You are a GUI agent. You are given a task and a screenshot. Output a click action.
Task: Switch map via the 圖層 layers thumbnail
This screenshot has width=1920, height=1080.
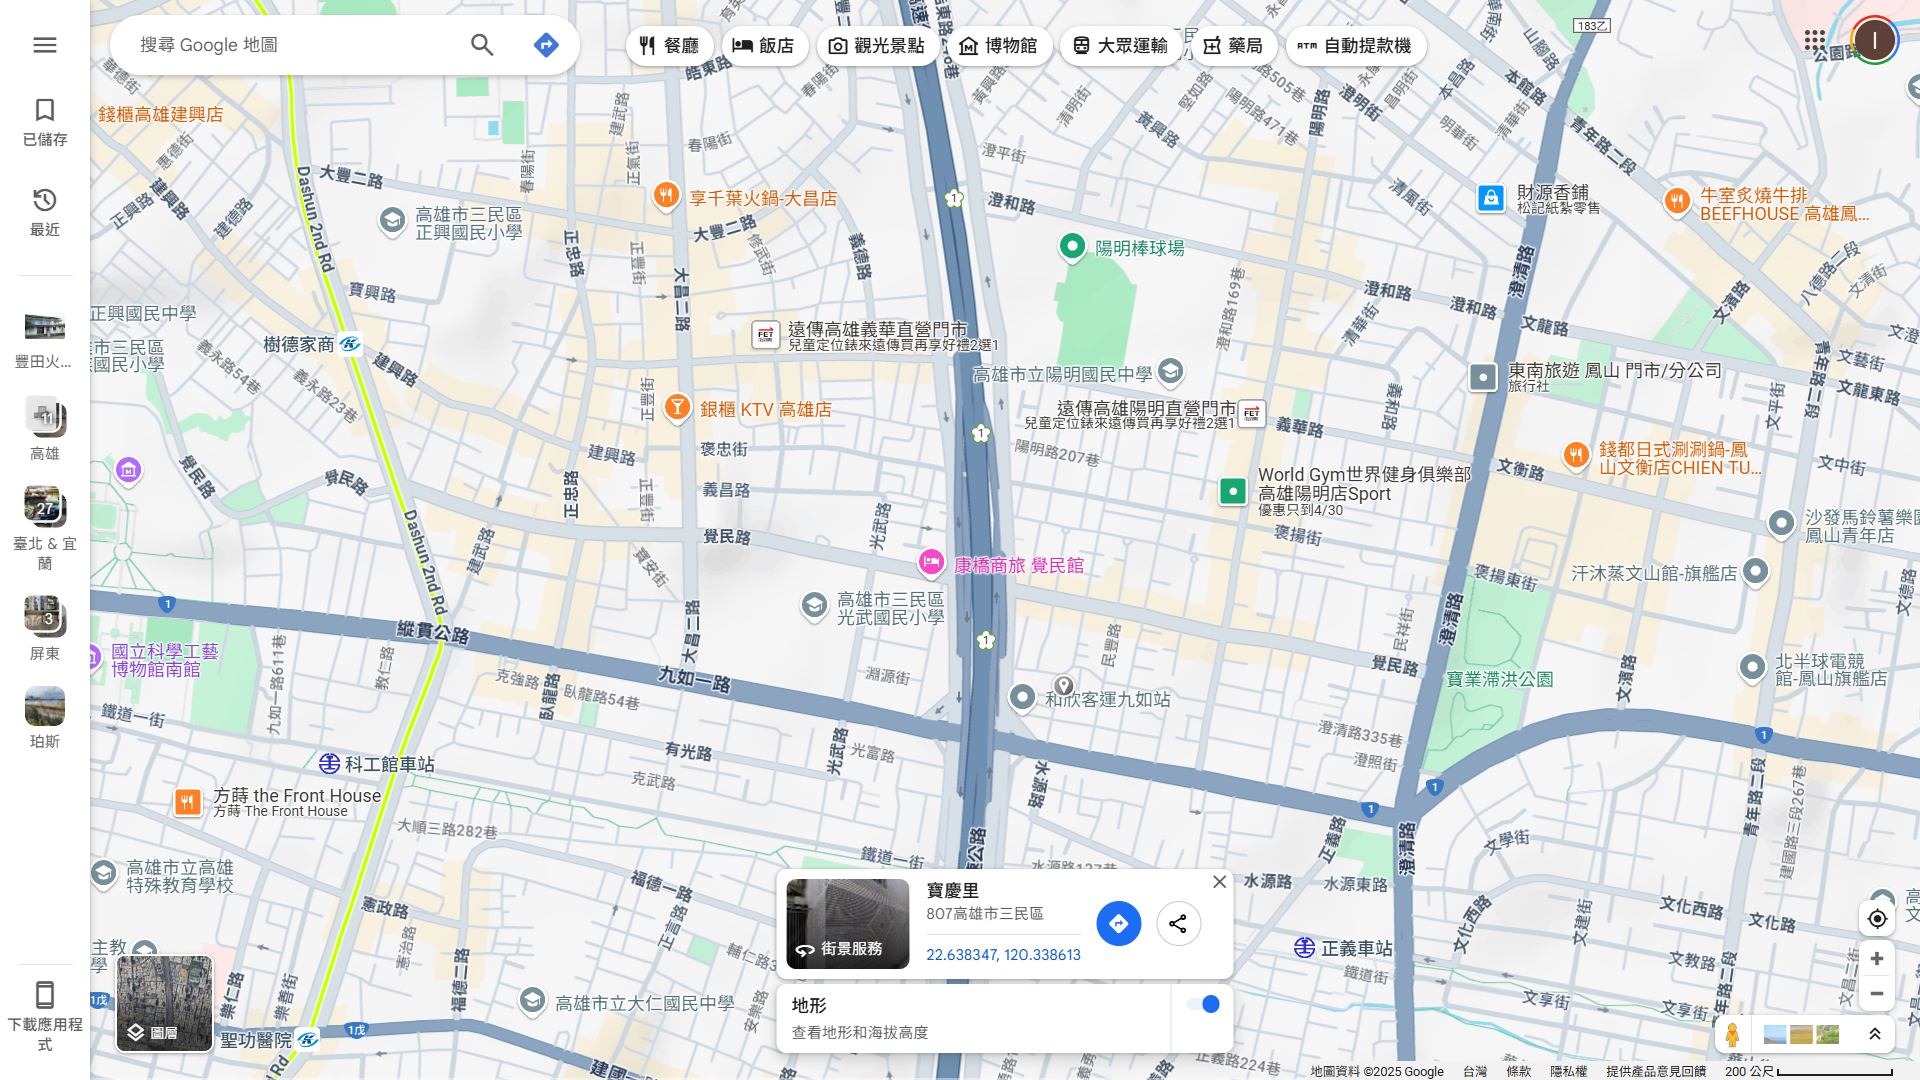coord(164,1003)
